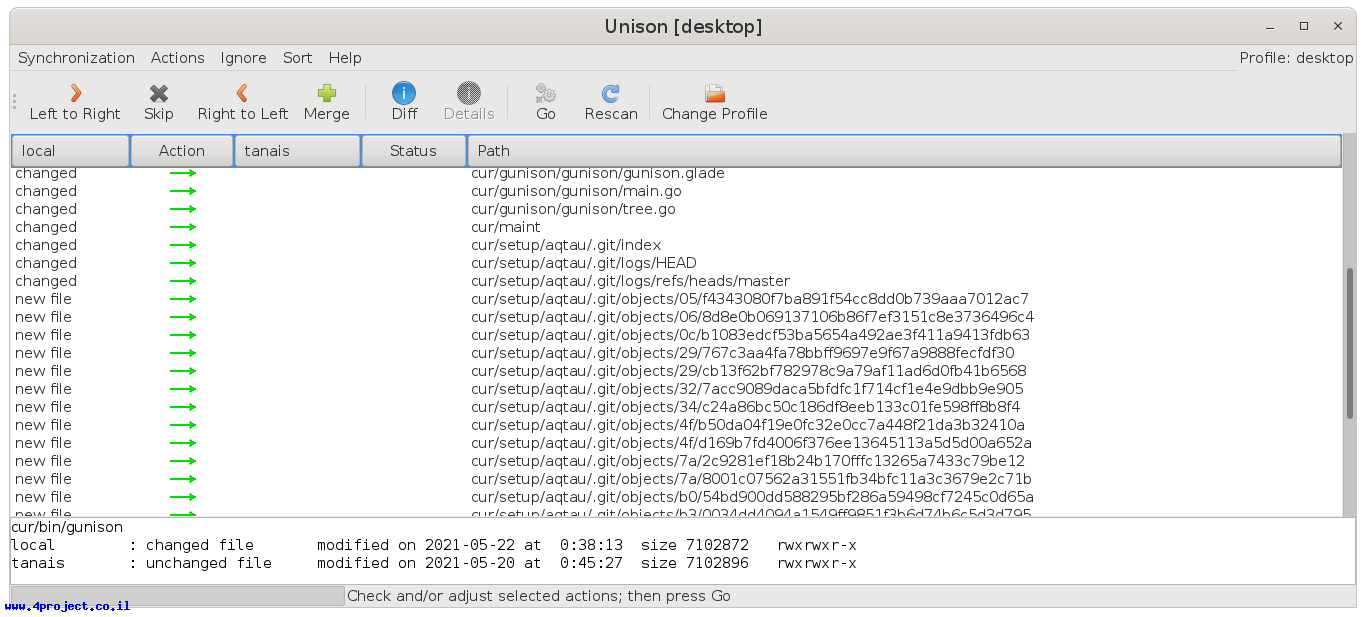Click the local column header
Screen dimensions: 1366x617
click(x=71, y=151)
